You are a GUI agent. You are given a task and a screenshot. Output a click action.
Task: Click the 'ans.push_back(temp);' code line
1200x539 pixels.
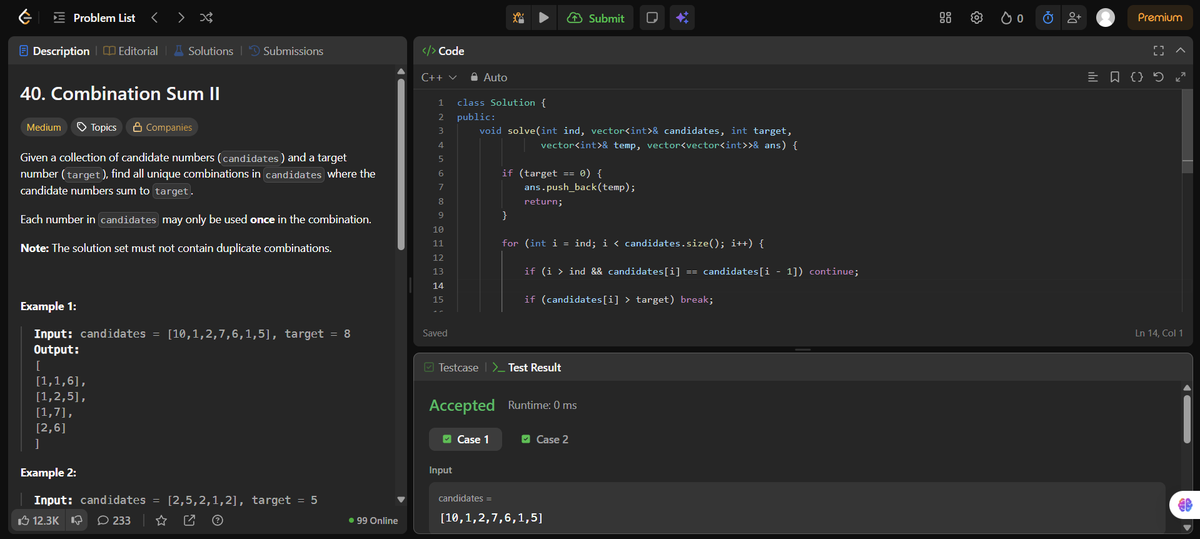(x=580, y=187)
